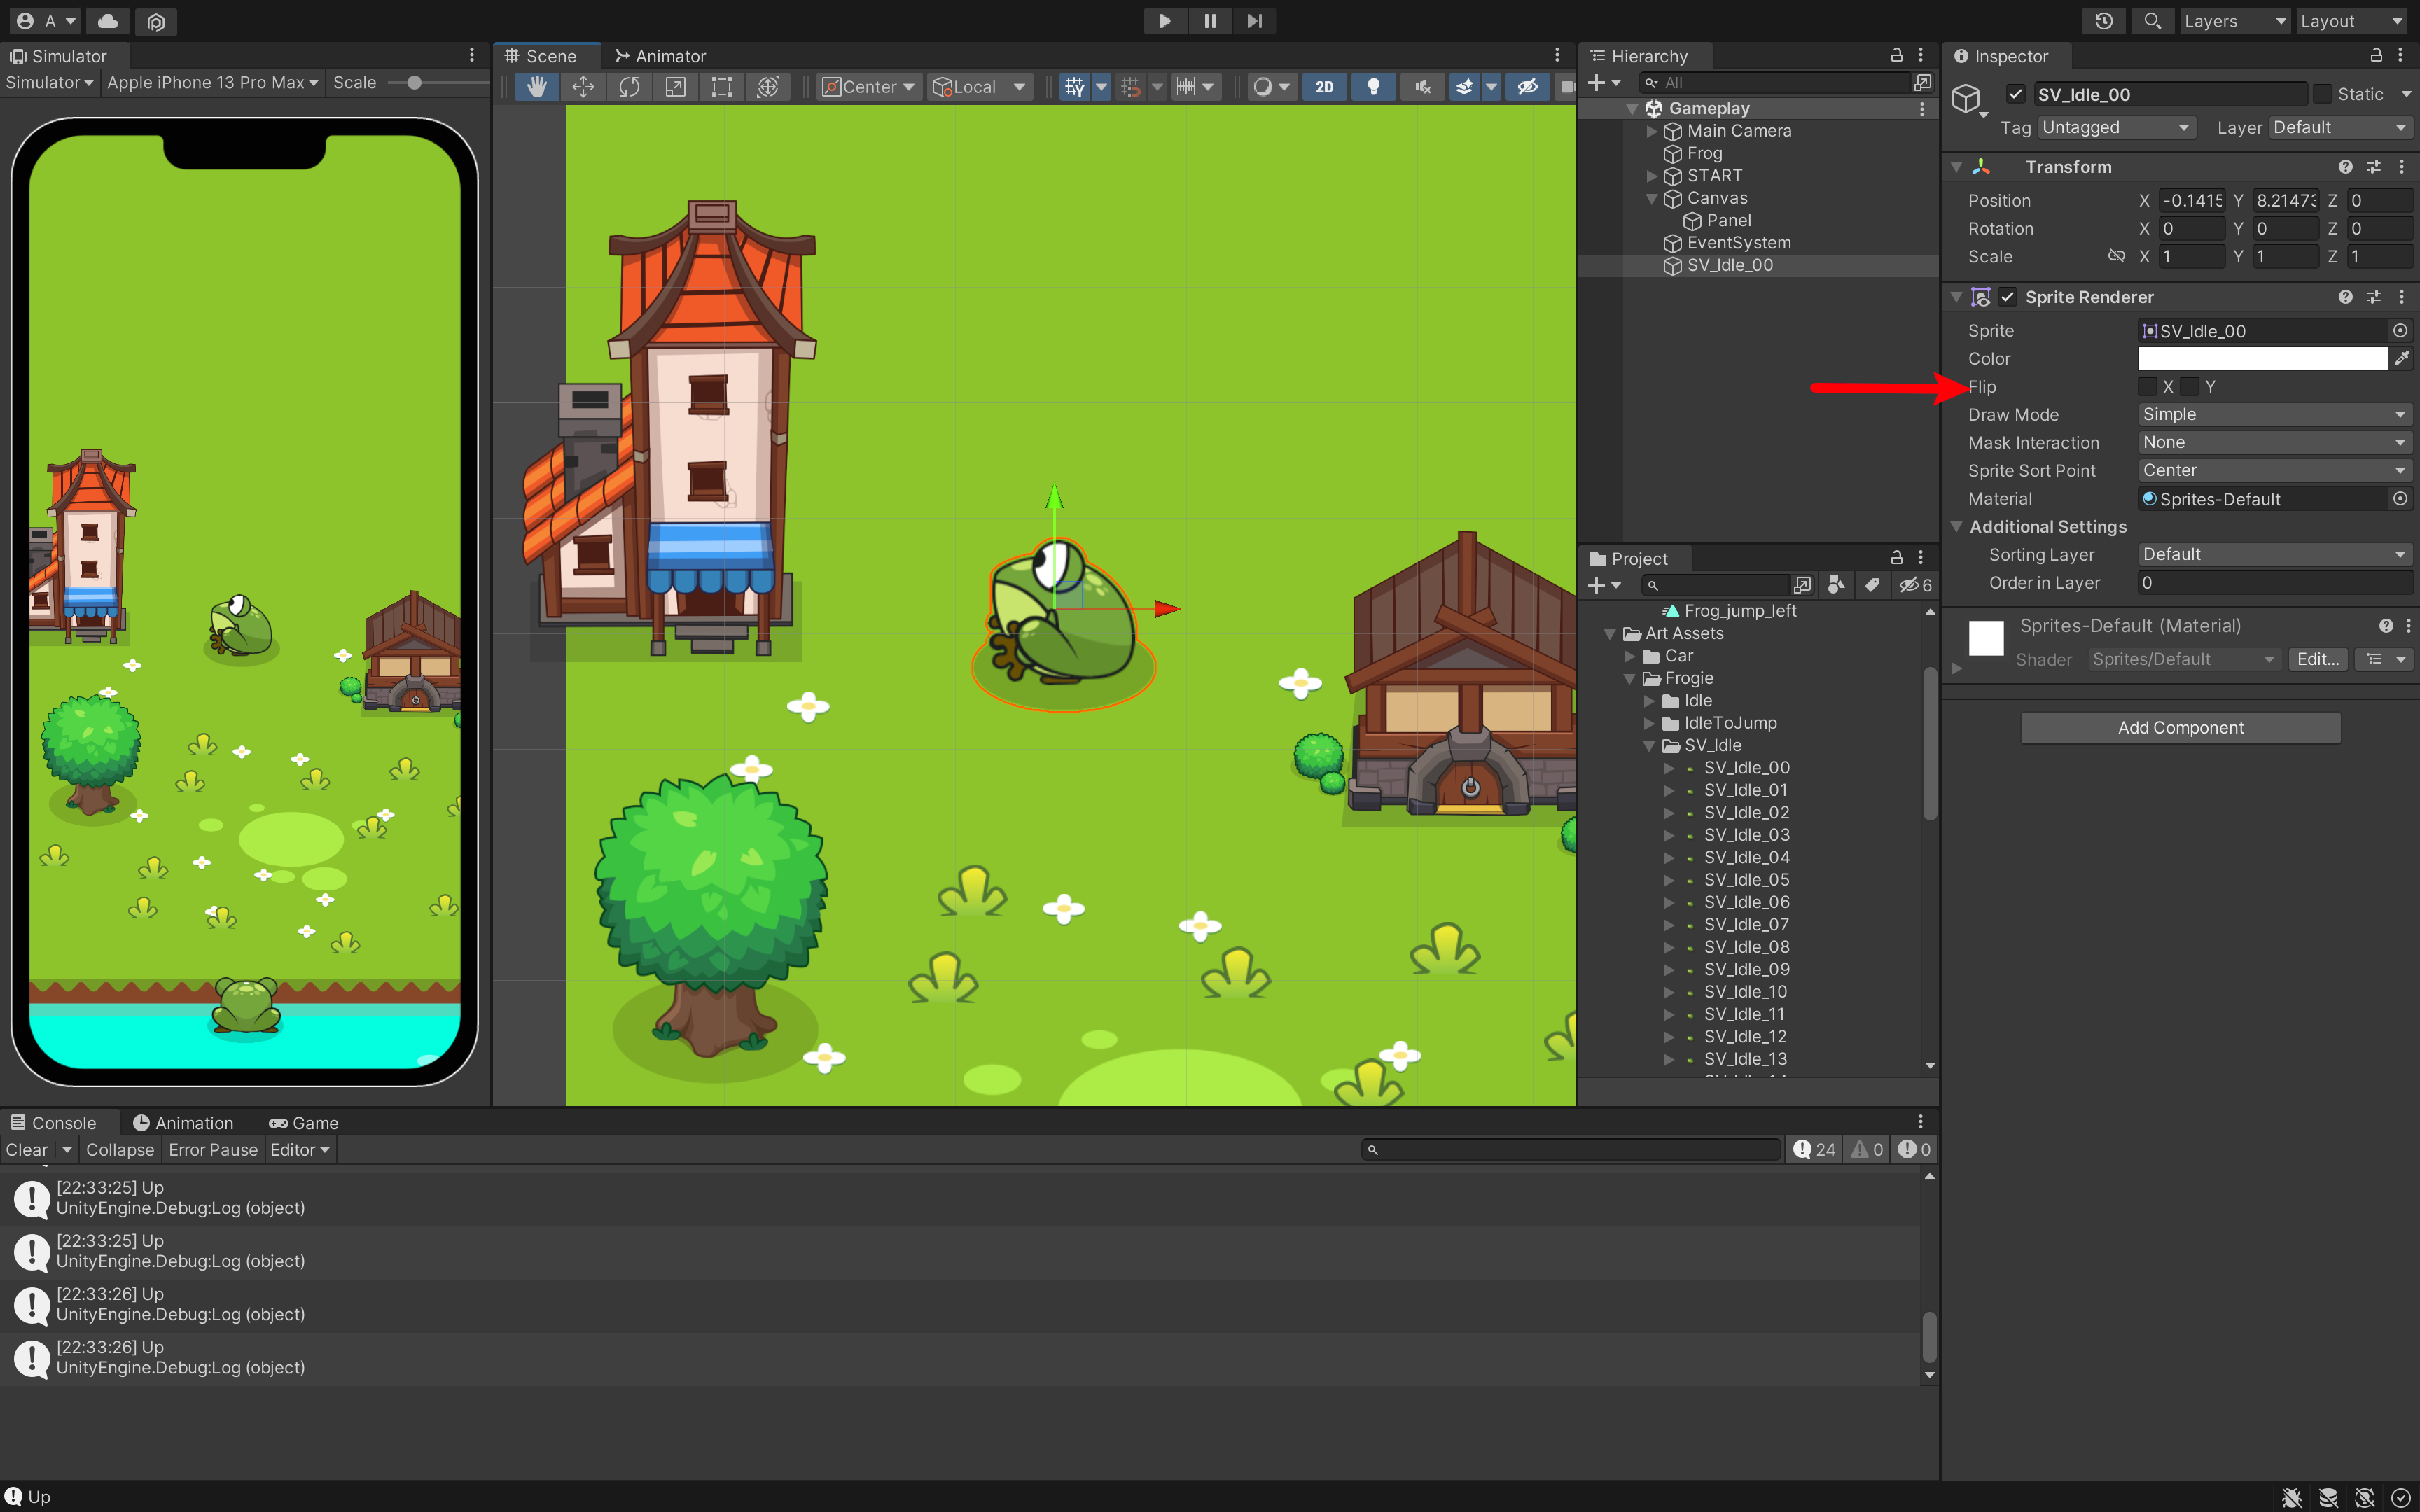Switch to the Animation tab
Screen dimensions: 2420x1512
pos(183,1123)
